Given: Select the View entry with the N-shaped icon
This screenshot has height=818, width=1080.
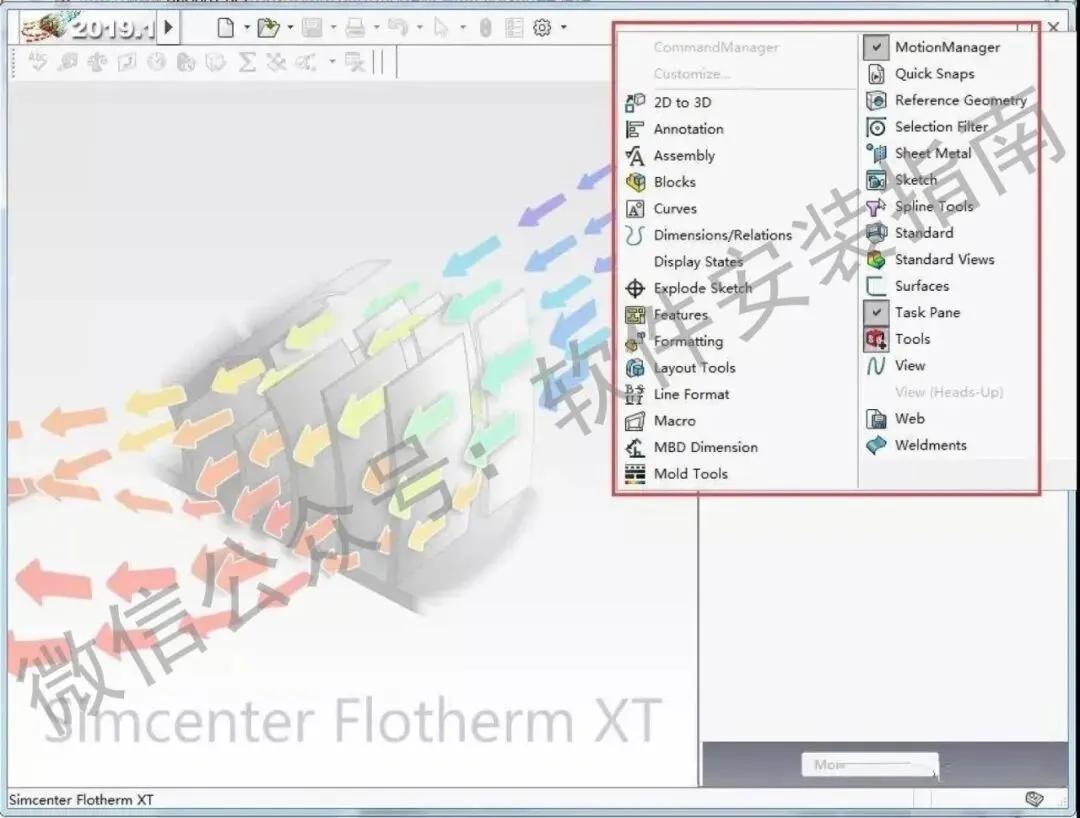Looking at the screenshot, I should tap(910, 366).
